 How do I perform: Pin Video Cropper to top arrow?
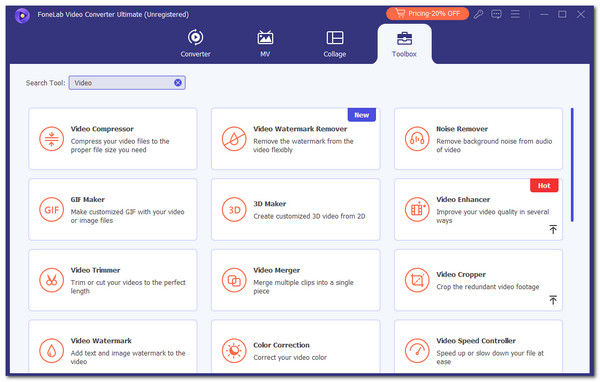[553, 300]
